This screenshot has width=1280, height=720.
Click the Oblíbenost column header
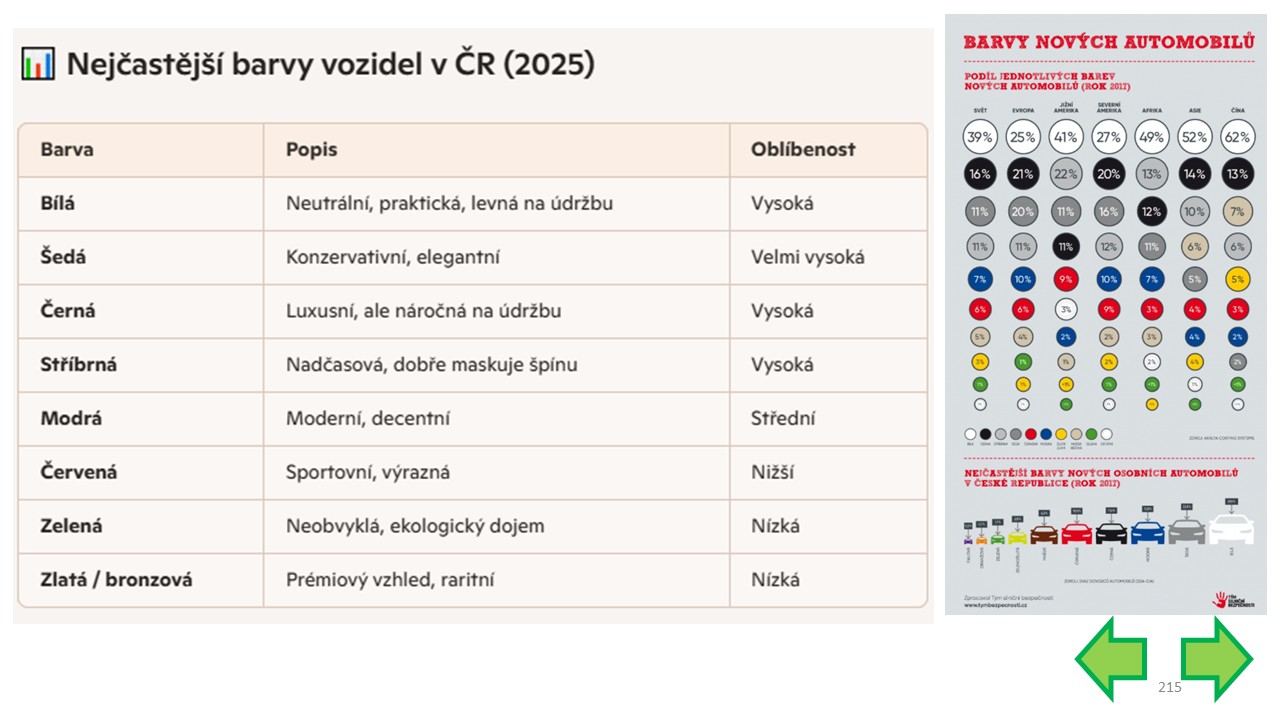tap(804, 149)
